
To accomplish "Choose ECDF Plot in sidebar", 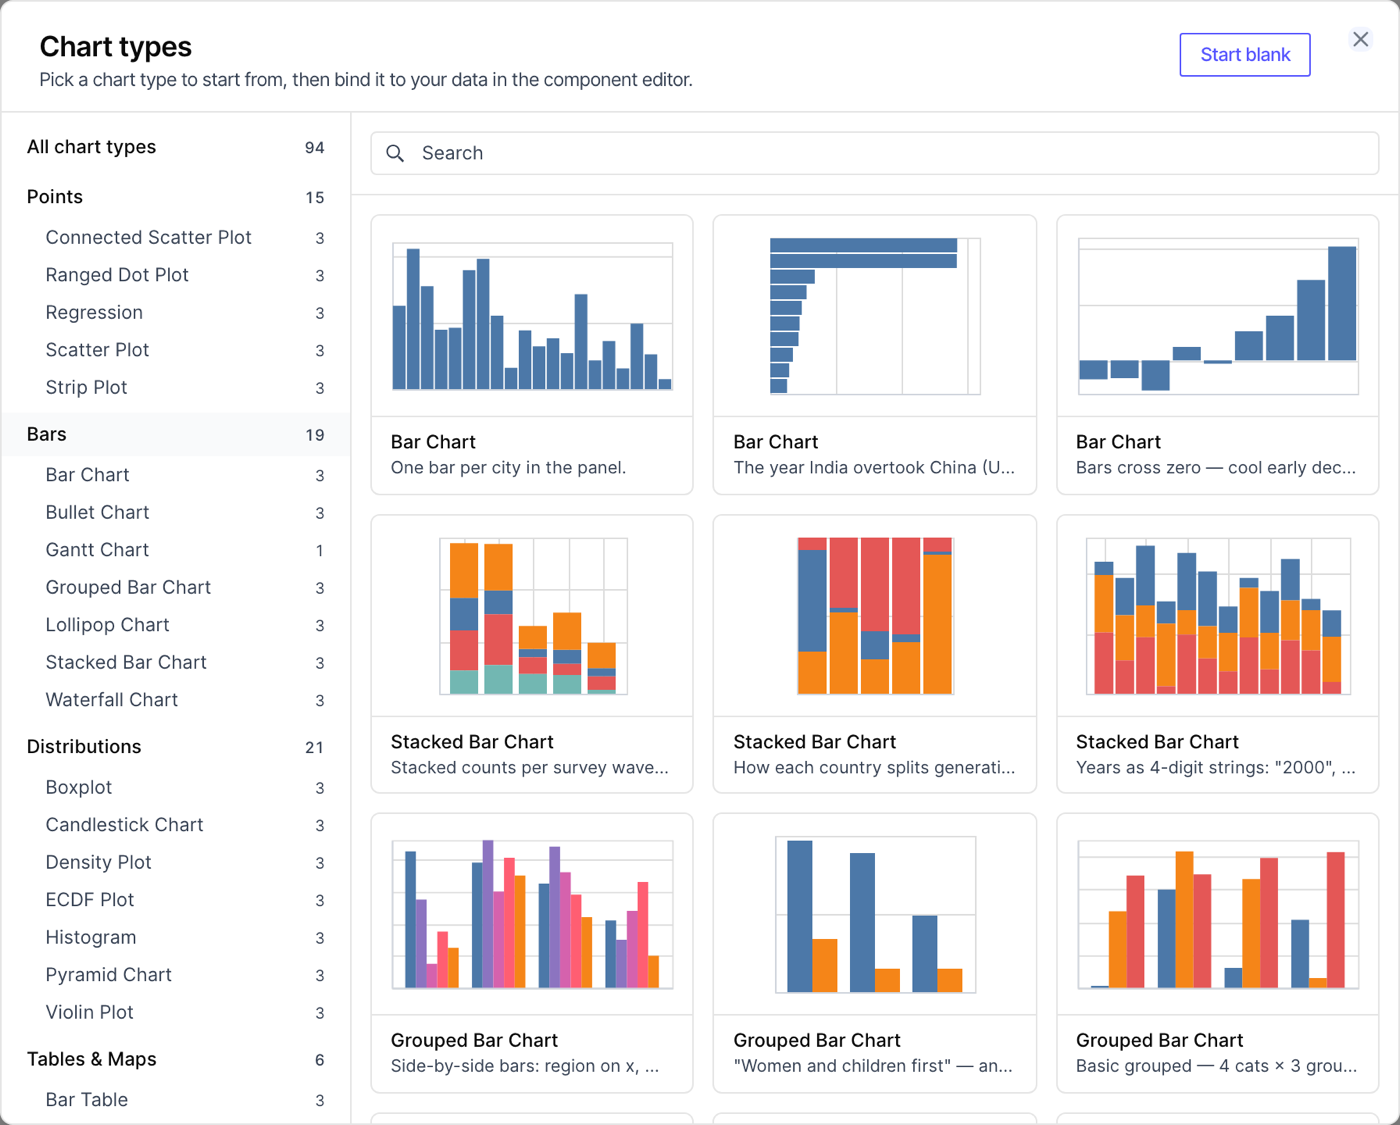I will (x=176, y=900).
